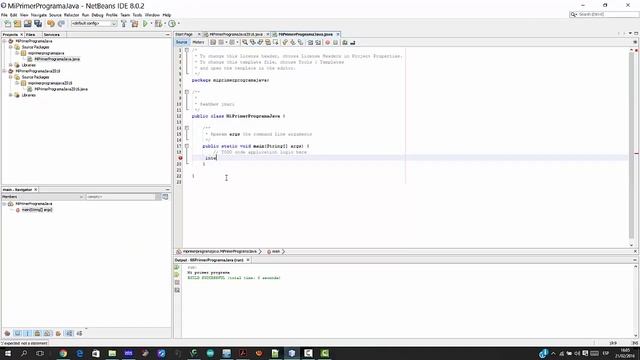Collapse the MiPrimerProgramaJava project node
The image size is (640, 360).
coord(4,41)
